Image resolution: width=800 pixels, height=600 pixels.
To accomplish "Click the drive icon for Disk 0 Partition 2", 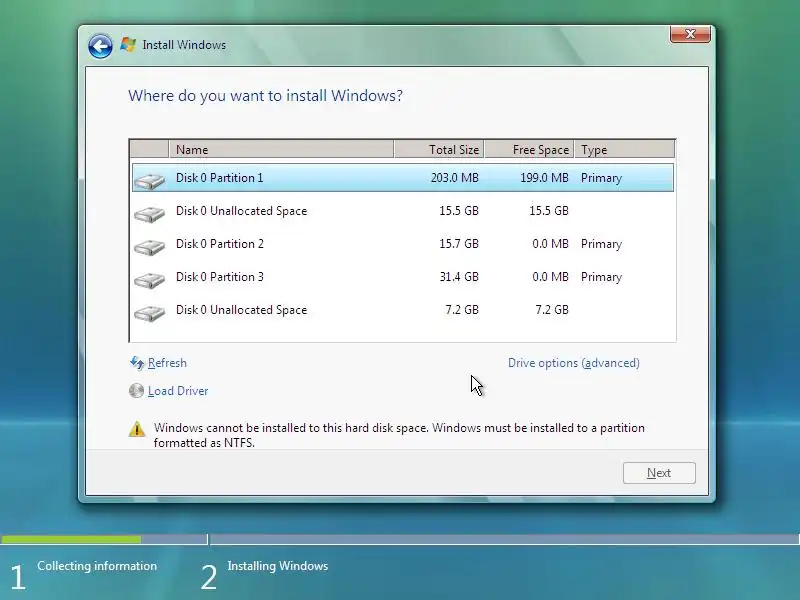I will pos(149,247).
